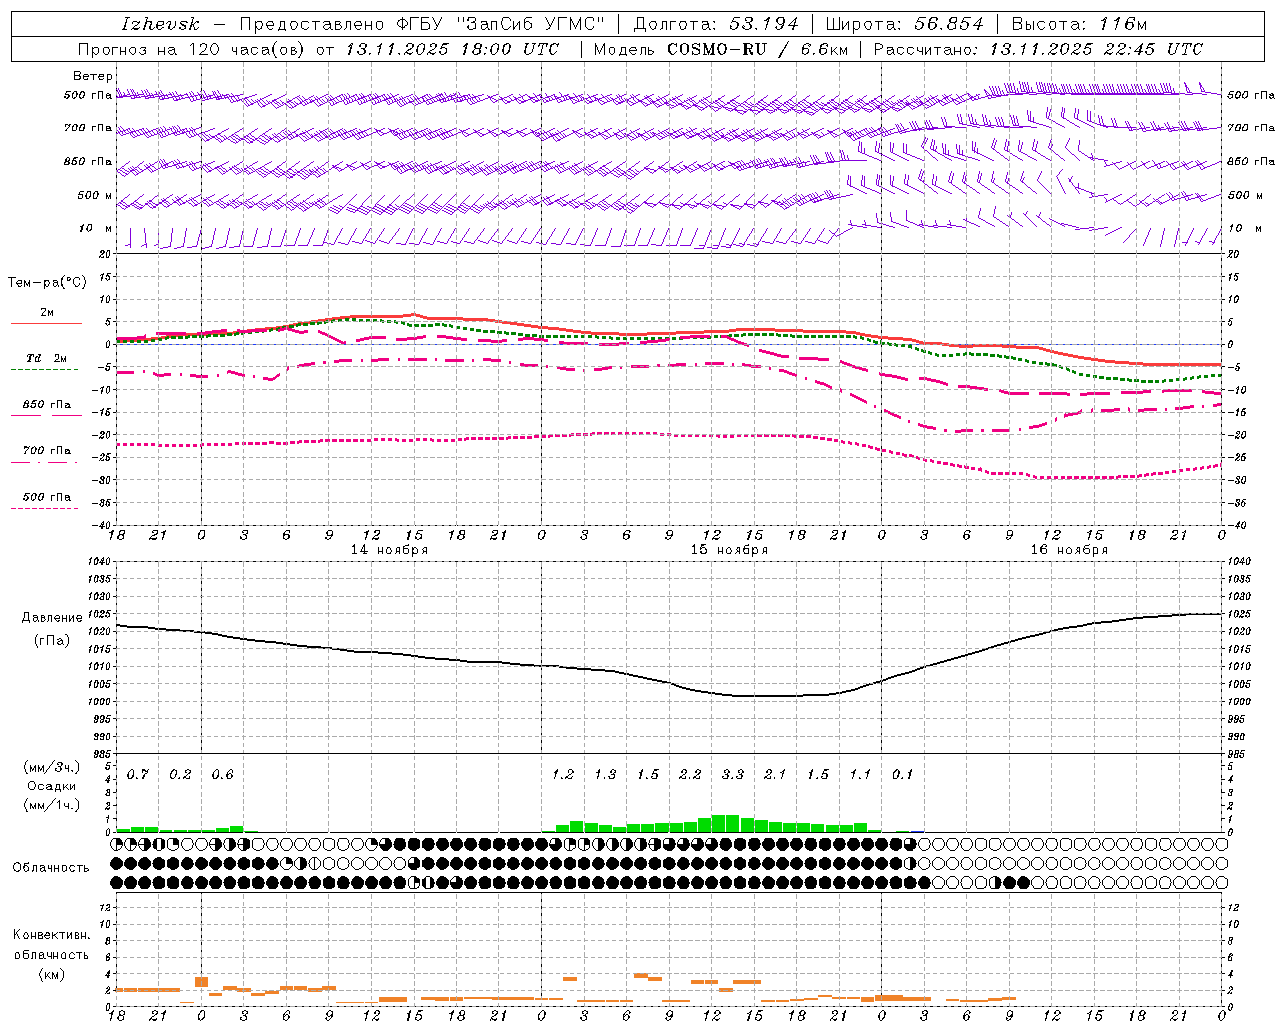Click the calculated time 13.11.2025 22:45 UTC
This screenshot has width=1280, height=1024.
(x=1096, y=49)
